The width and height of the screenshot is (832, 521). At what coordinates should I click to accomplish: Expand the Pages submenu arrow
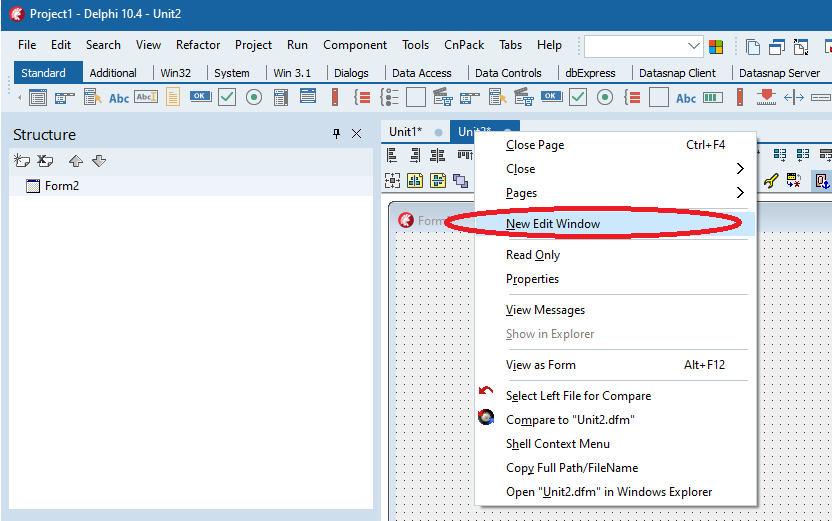740,193
